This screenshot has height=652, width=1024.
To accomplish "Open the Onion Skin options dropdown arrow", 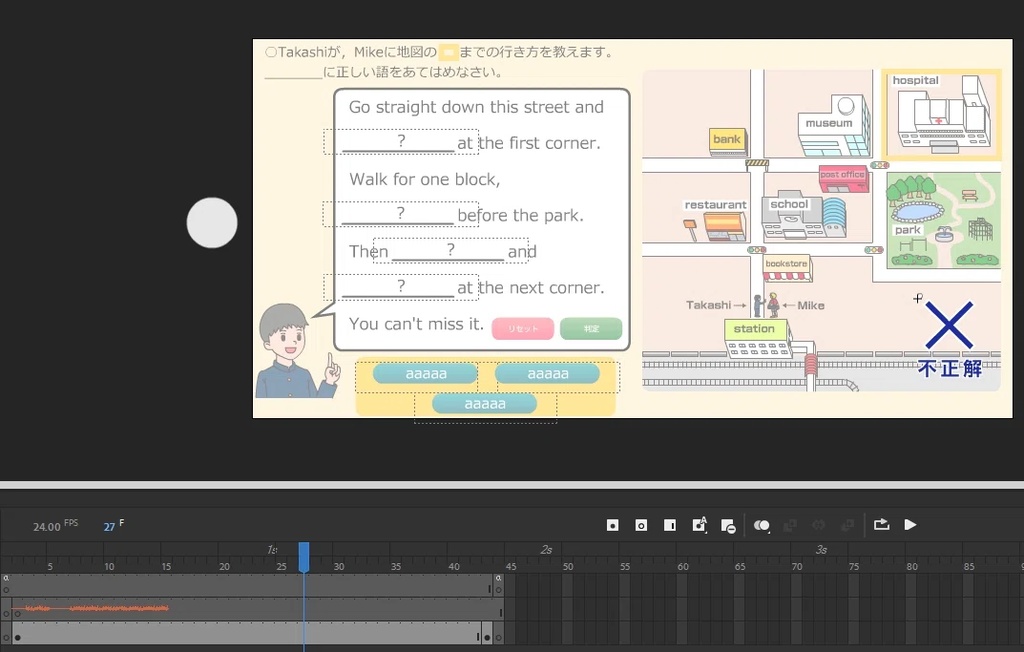I will 767,532.
